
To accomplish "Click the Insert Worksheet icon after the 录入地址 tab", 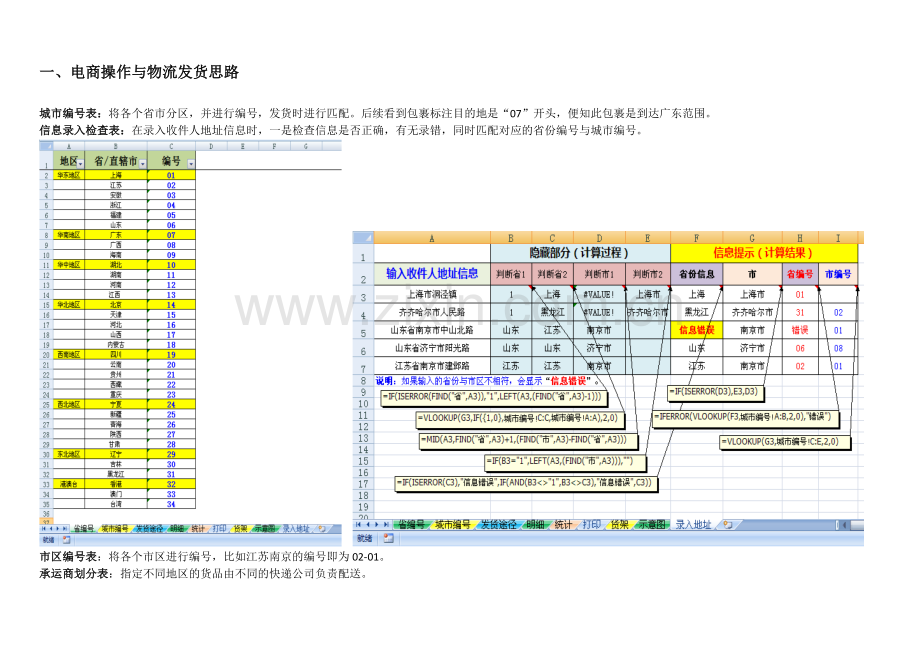I will (x=727, y=526).
